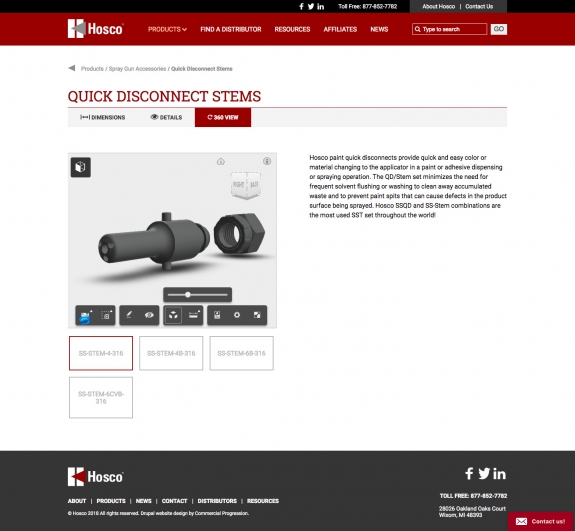Click the footer Contact link
Image resolution: width=575 pixels, height=531 pixels.
(x=174, y=501)
